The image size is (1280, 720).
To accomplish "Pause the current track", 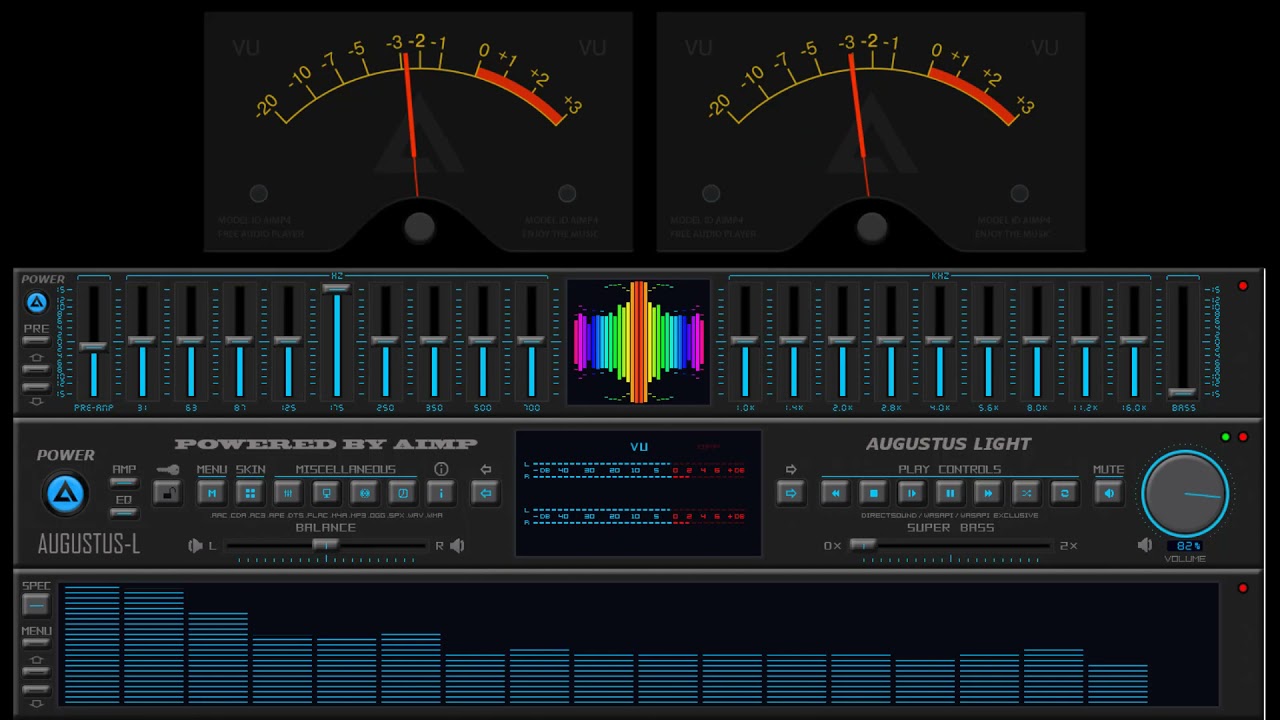I will click(x=949, y=493).
